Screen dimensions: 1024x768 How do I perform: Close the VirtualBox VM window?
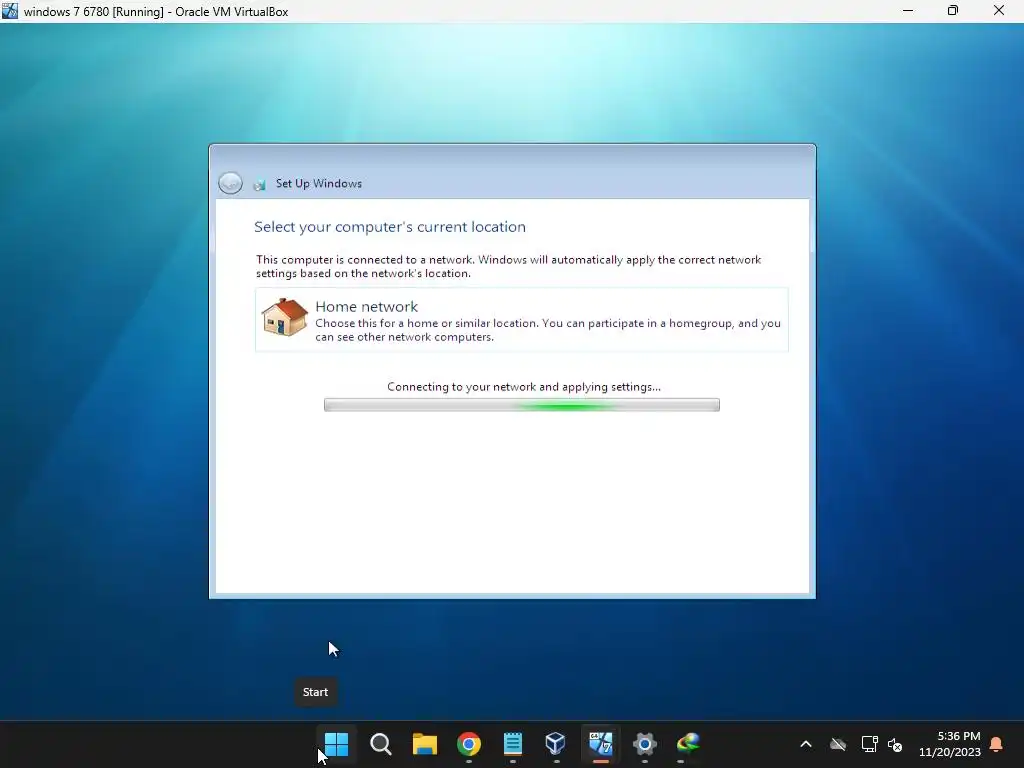click(x=999, y=11)
